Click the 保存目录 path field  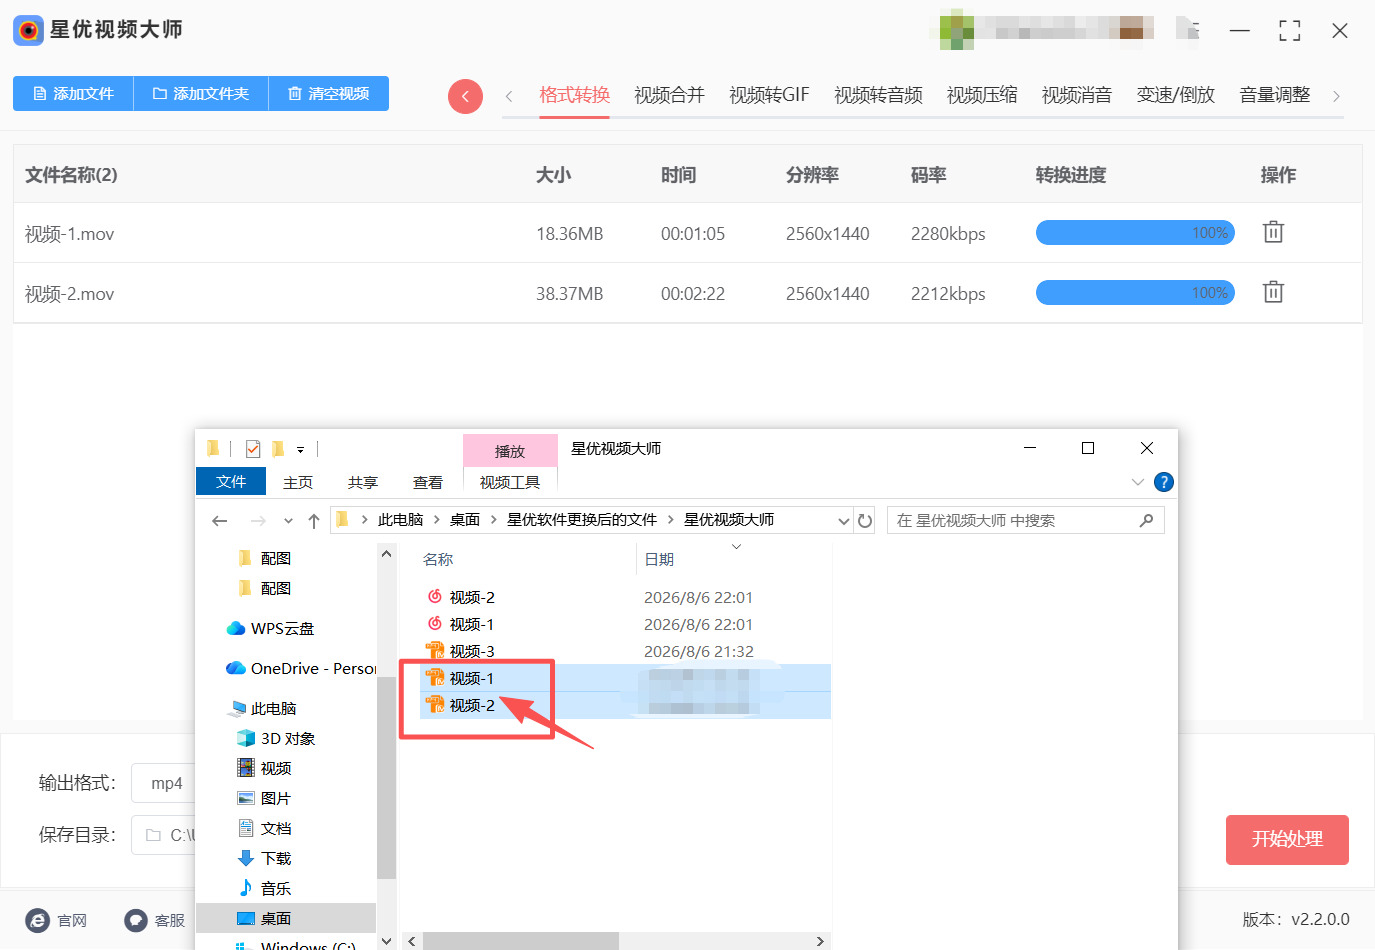pyautogui.click(x=164, y=835)
